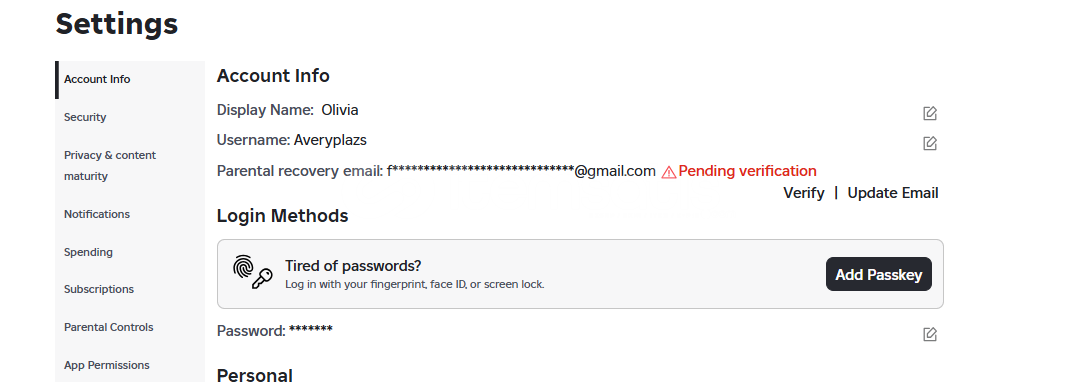Image resolution: width=1078 pixels, height=382 pixels.
Task: Edit the Display Name using pencil icon
Action: (x=930, y=113)
